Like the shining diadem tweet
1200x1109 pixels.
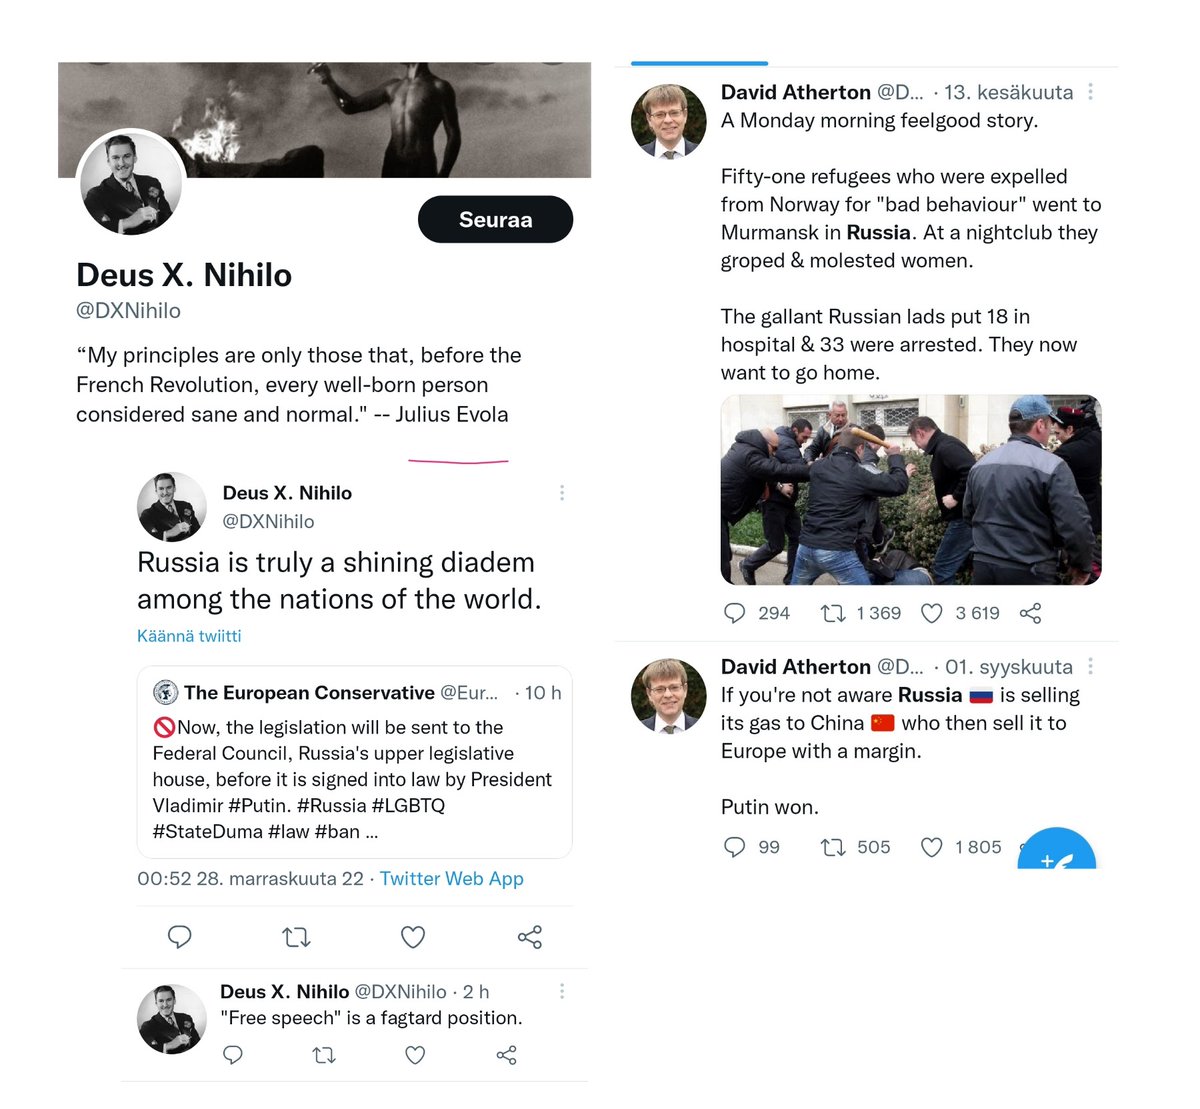tap(413, 937)
